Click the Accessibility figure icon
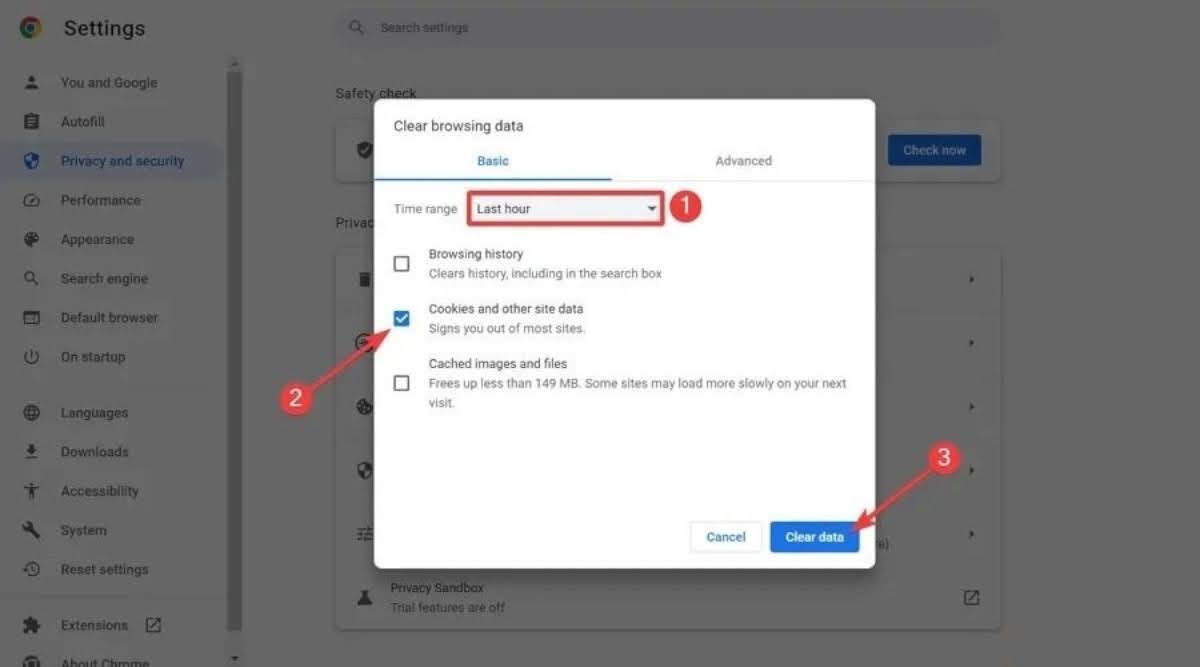1200x667 pixels. pyautogui.click(x=32, y=490)
